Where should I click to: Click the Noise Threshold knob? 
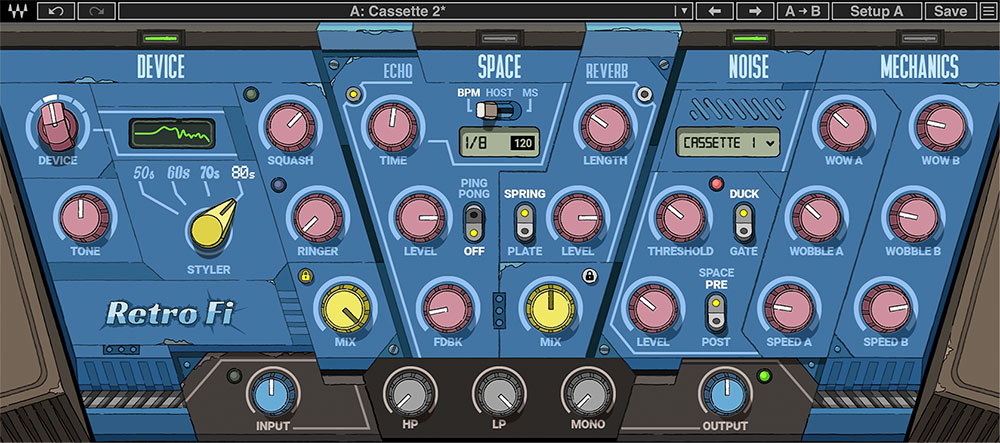pos(680,217)
